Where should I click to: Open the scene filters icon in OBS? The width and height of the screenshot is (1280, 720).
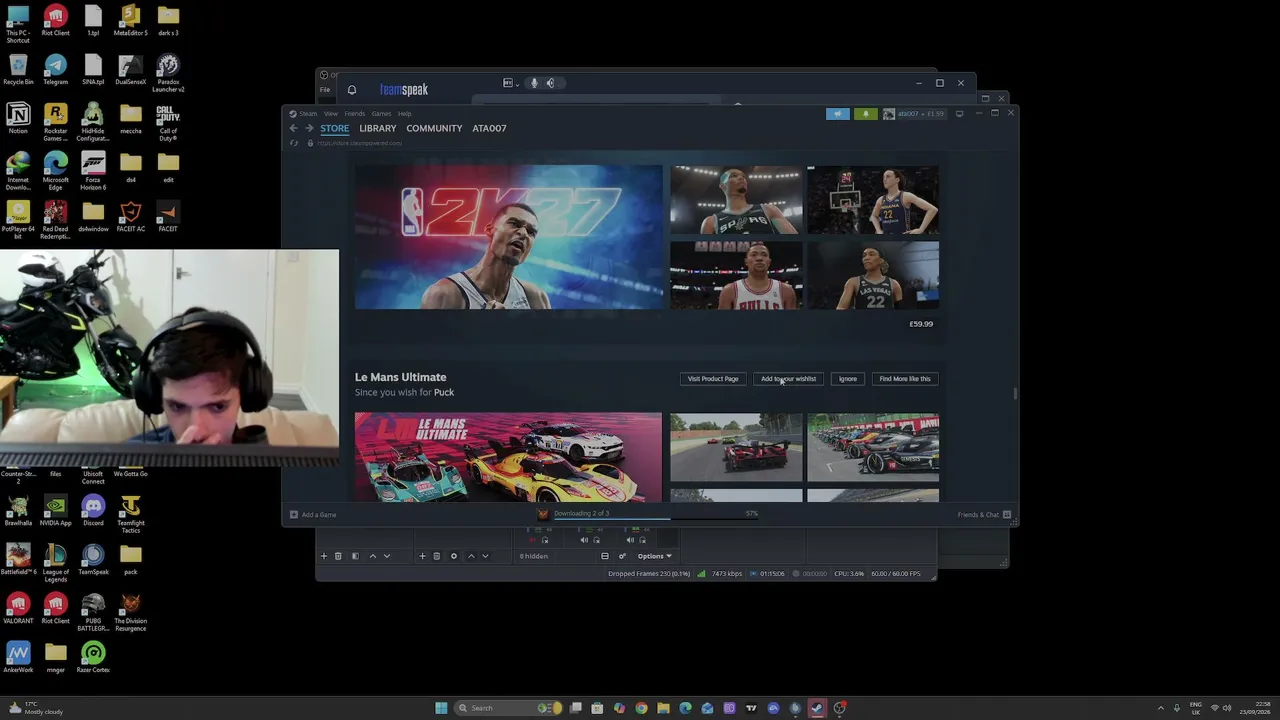point(355,556)
